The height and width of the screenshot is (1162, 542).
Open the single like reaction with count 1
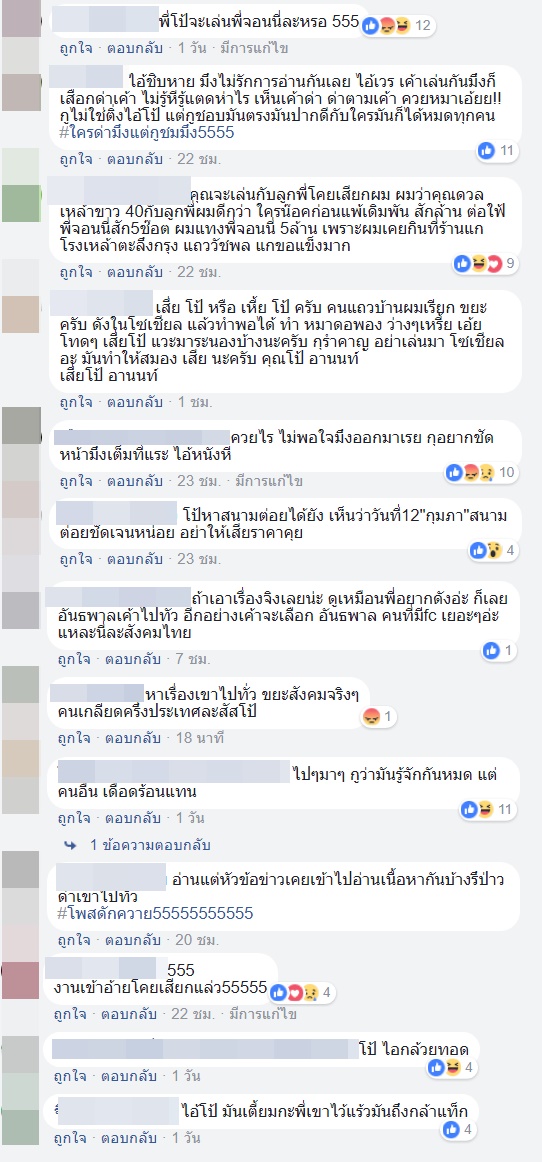[498, 650]
